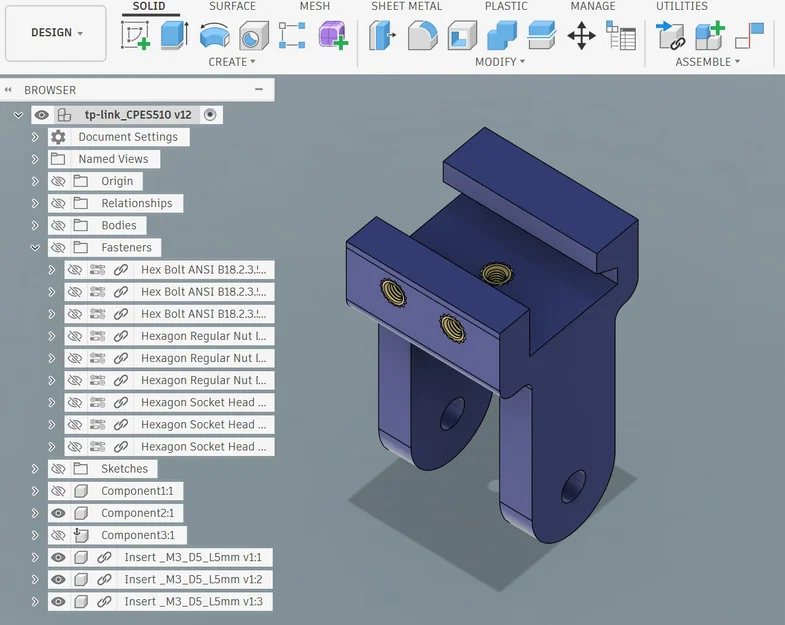Collapse the tp-link_CPES510 v12 root node
Viewport: 785px width, 625px height.
(19, 115)
